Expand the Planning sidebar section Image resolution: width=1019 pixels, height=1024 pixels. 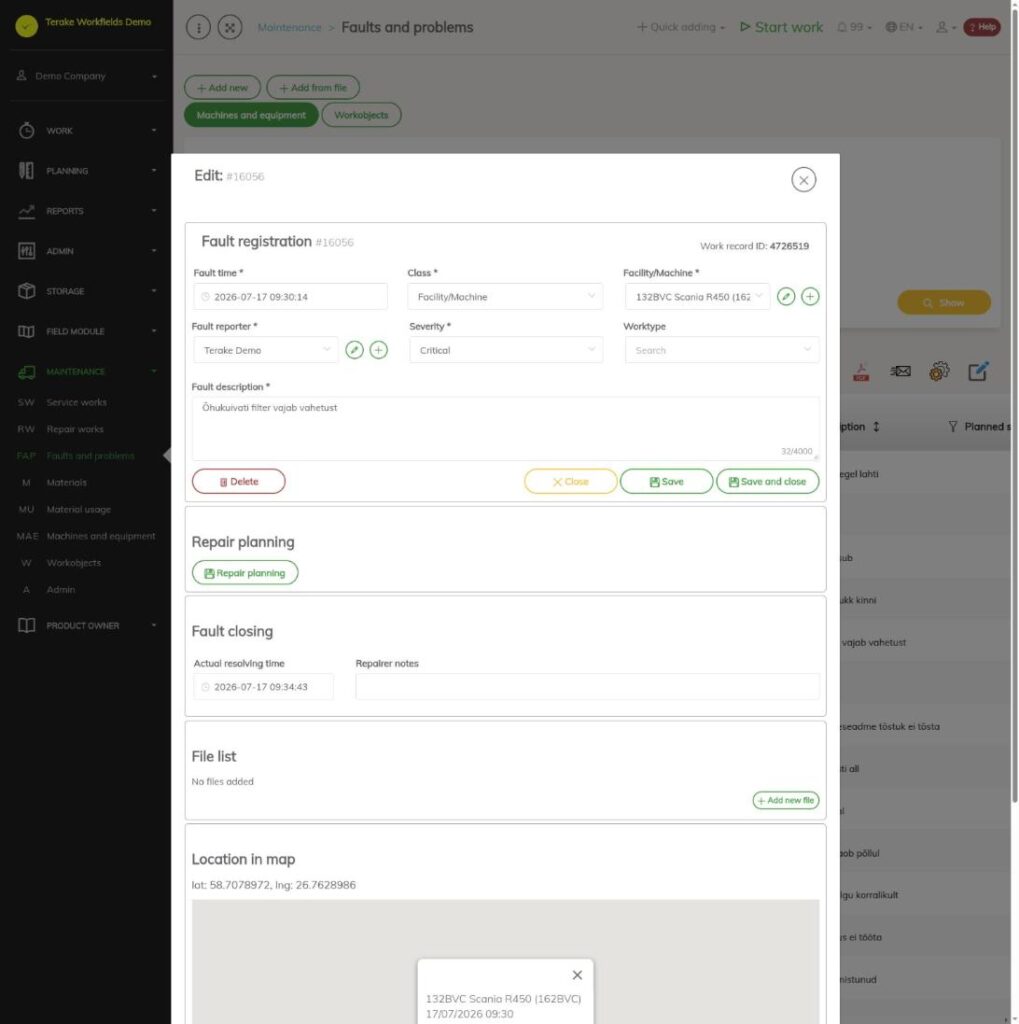click(87, 171)
